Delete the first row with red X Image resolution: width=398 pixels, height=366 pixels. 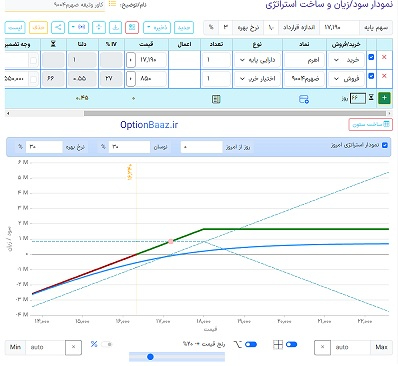[x=384, y=57]
